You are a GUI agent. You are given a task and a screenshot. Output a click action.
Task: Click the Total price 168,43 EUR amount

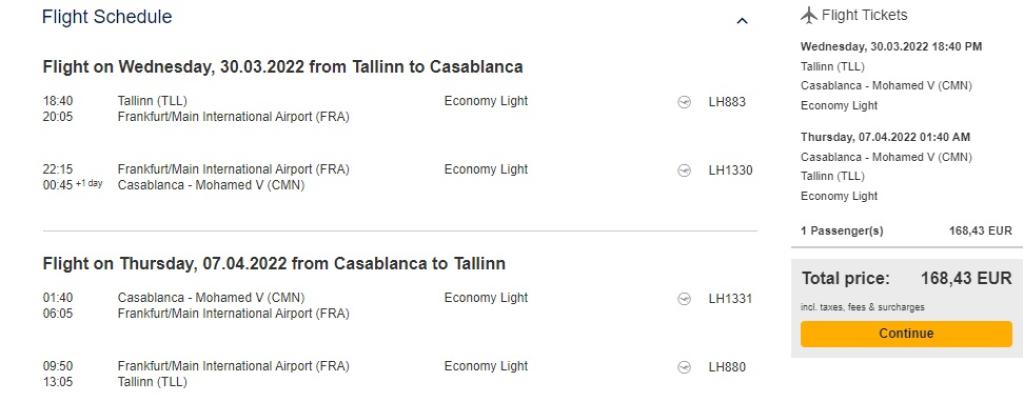964,279
